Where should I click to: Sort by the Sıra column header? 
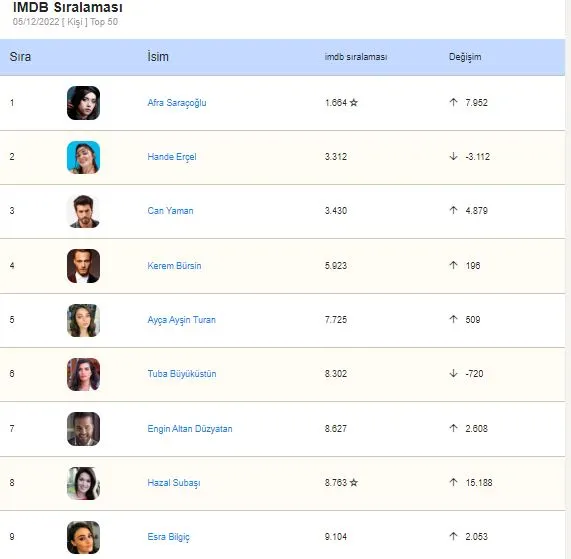point(20,57)
